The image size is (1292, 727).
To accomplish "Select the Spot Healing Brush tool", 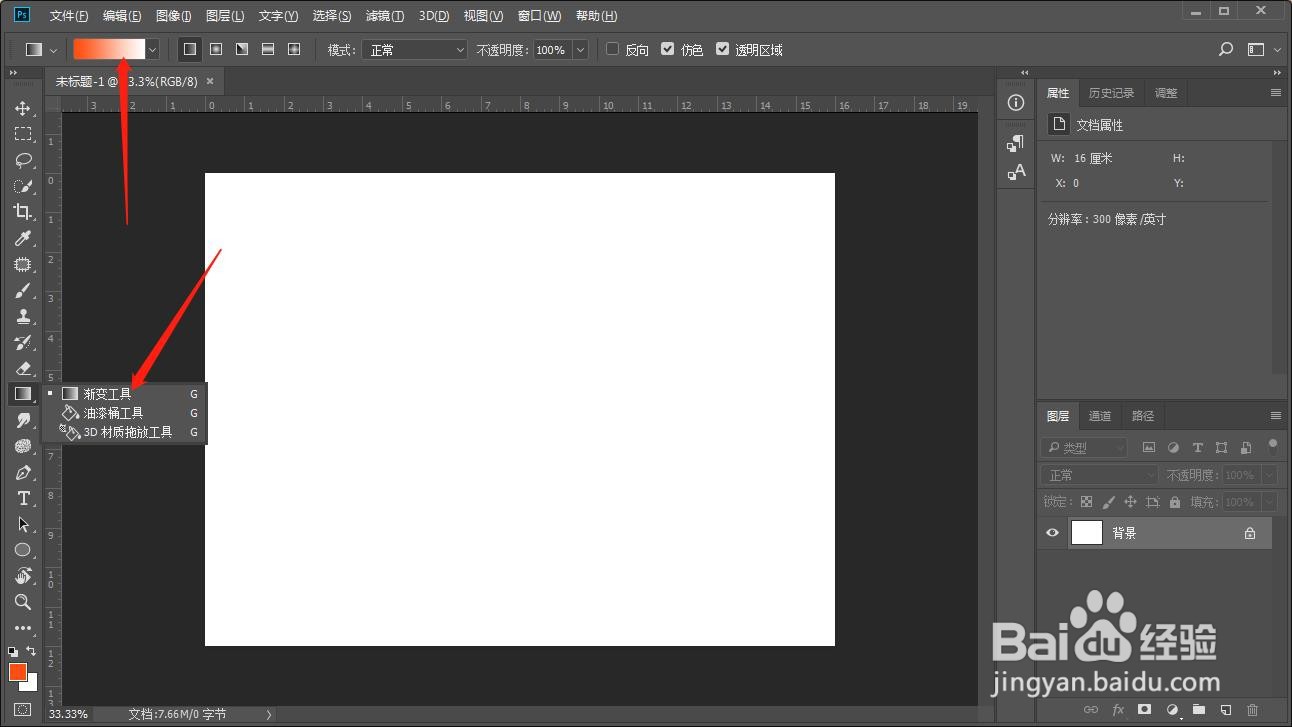I will click(x=23, y=264).
